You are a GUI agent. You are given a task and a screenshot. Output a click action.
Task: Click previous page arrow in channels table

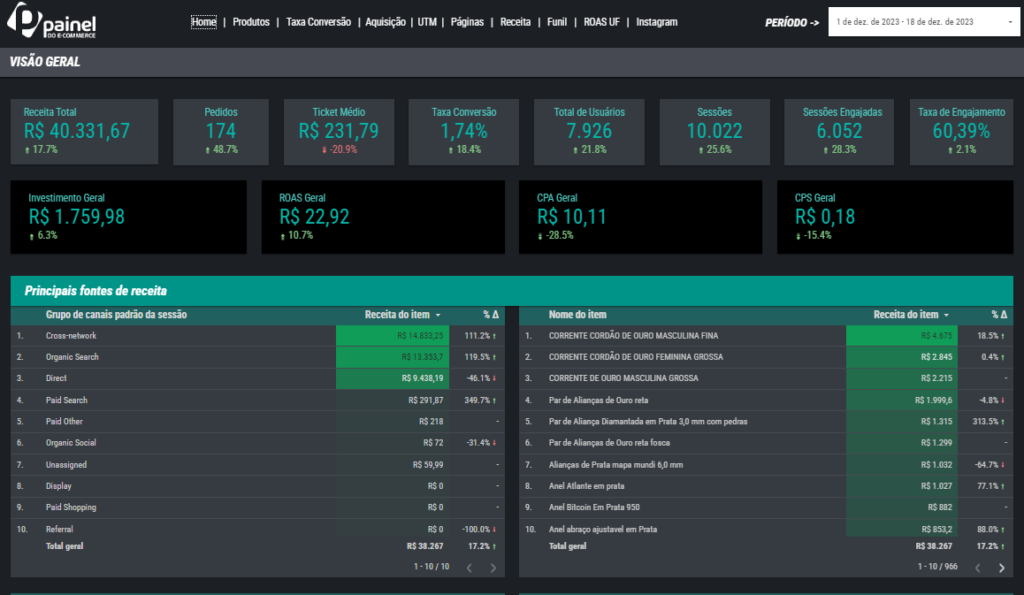467,568
